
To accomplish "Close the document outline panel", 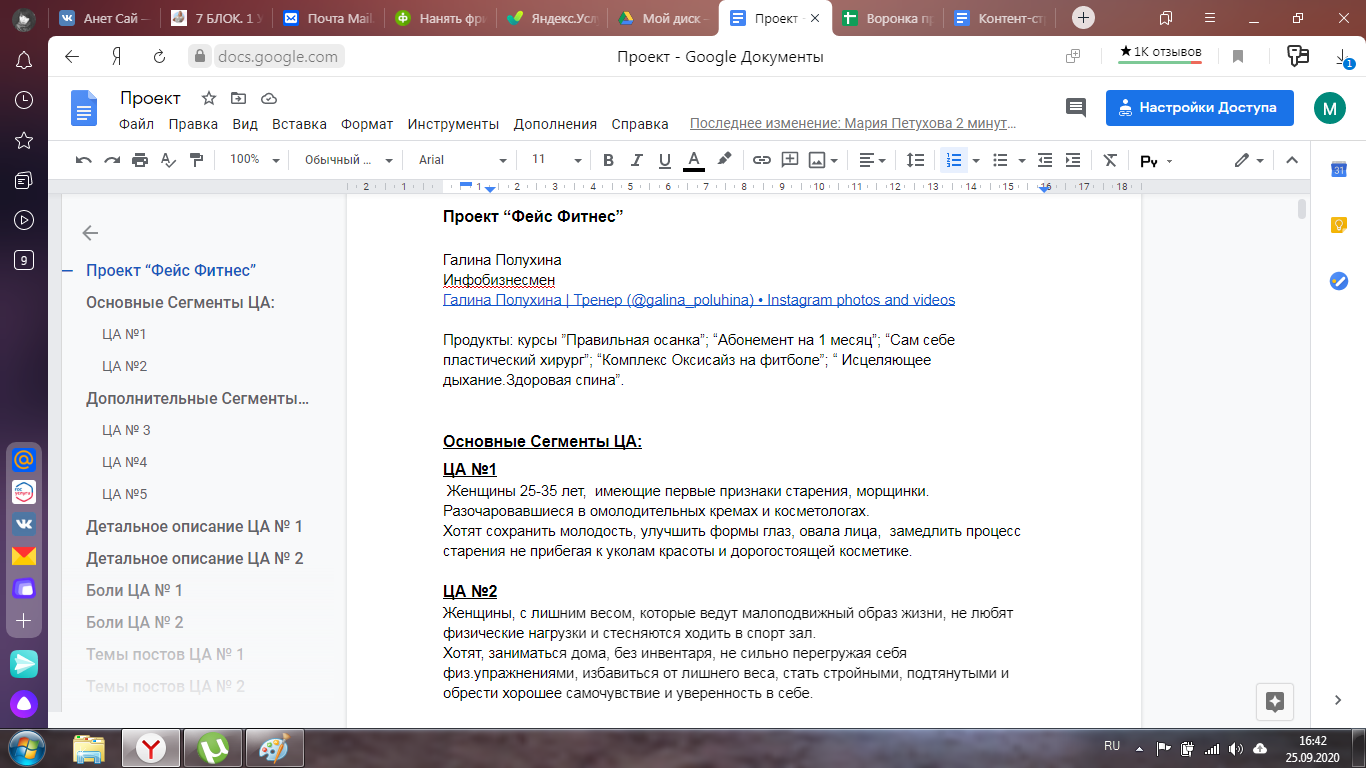I will (90, 233).
